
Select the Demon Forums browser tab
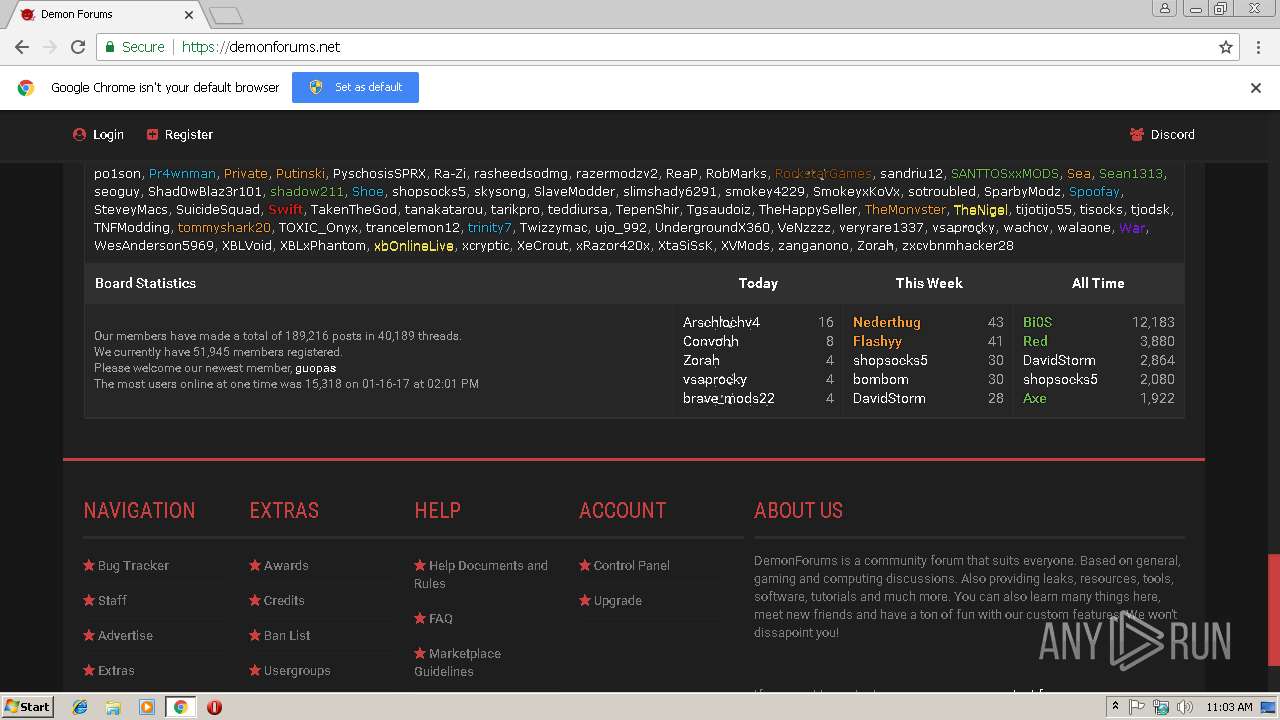point(105,15)
